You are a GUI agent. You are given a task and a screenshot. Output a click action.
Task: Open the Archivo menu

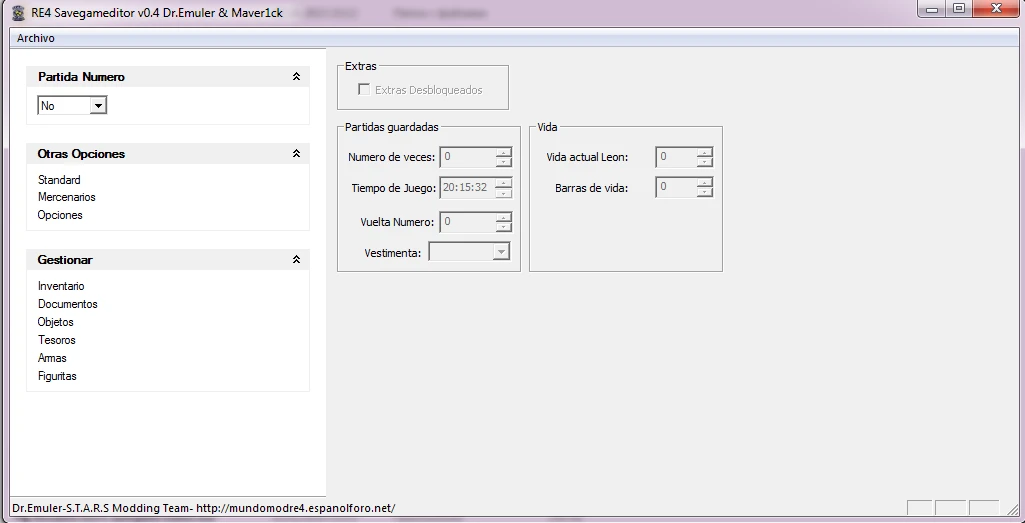click(x=36, y=39)
